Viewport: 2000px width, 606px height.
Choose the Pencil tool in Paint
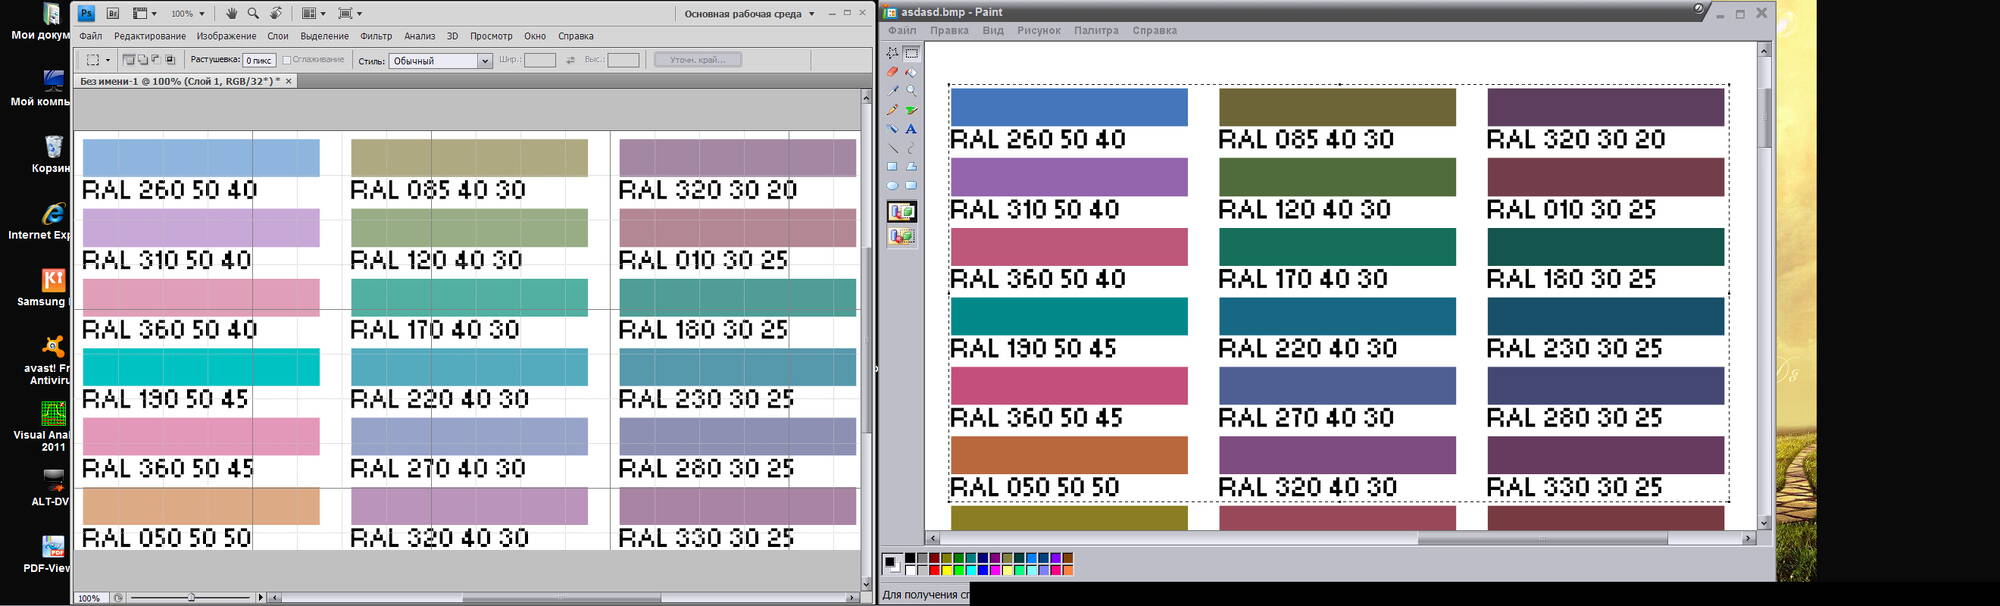tap(892, 110)
